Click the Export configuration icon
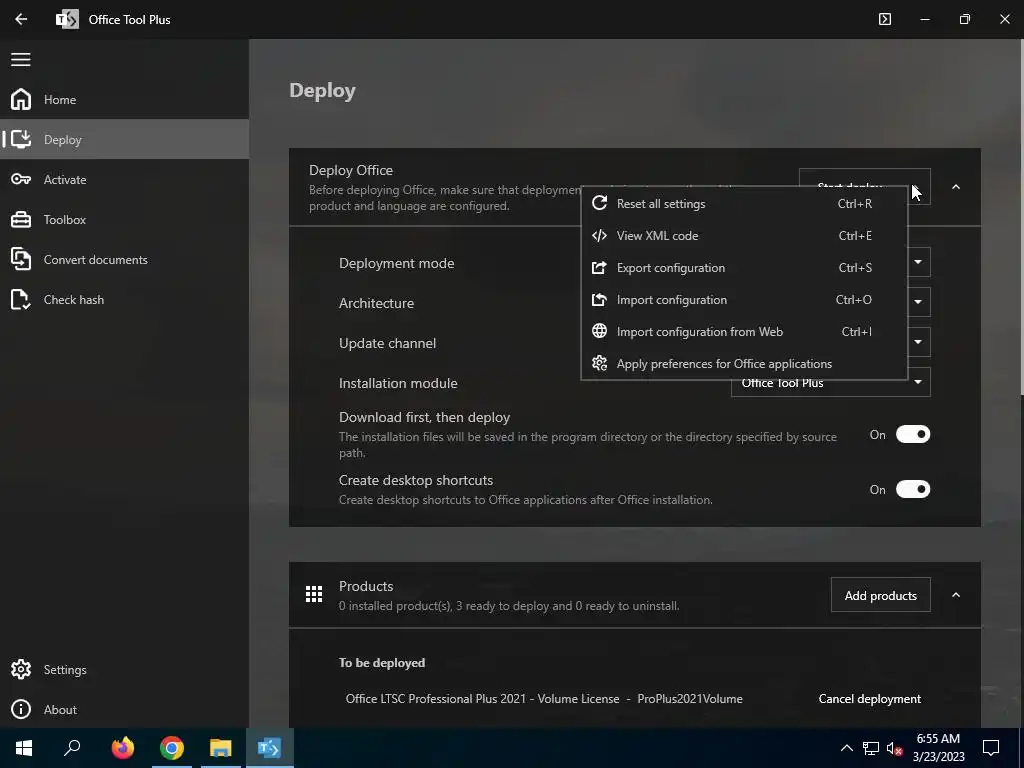 [x=600, y=267]
